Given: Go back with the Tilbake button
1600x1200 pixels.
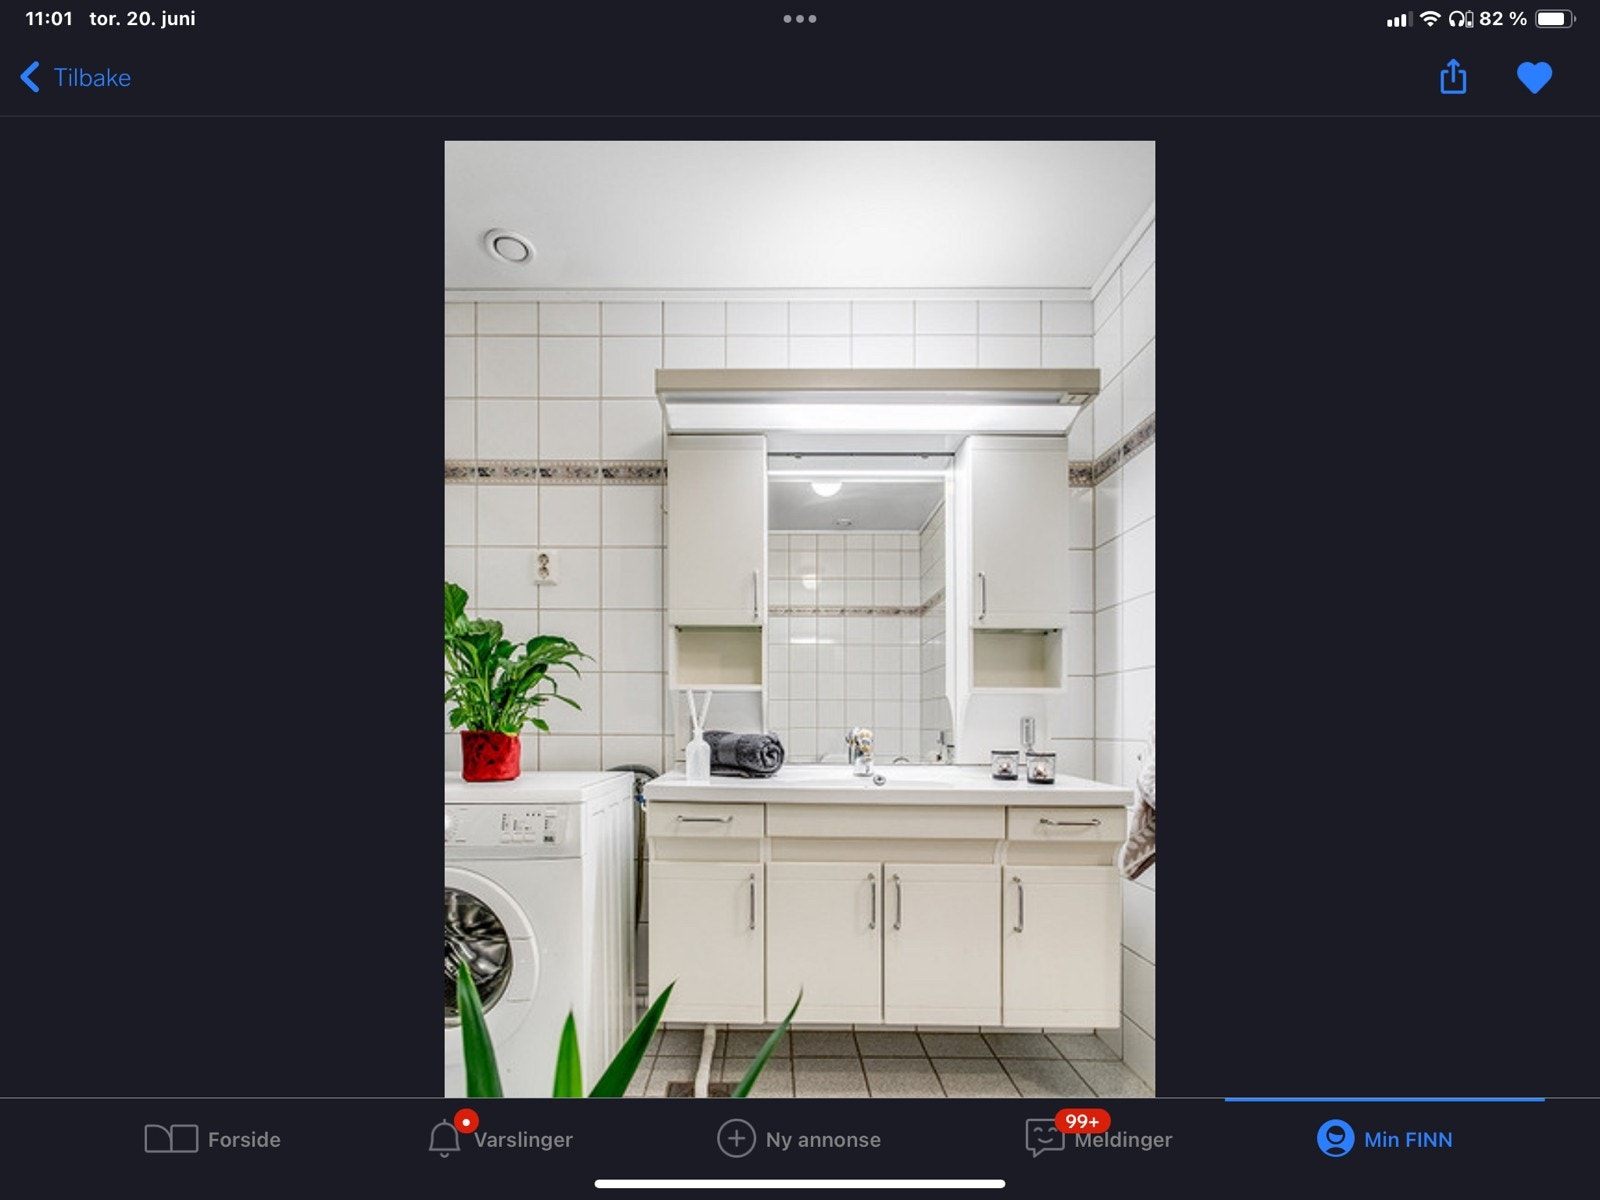Looking at the screenshot, I should tap(76, 78).
